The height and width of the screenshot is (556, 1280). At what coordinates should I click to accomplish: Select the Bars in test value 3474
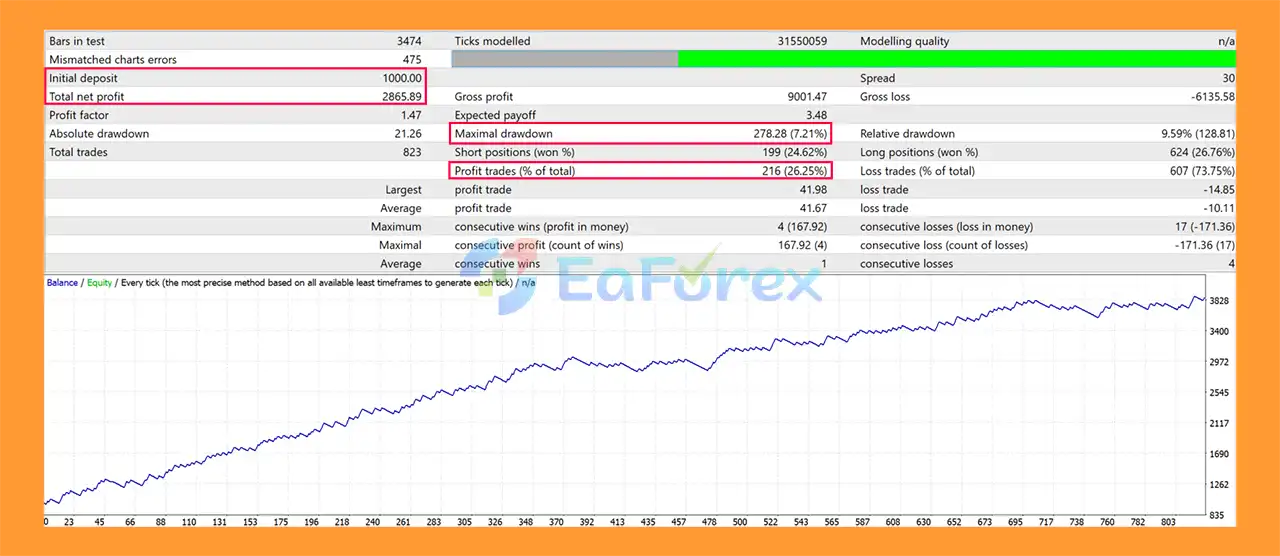click(409, 41)
